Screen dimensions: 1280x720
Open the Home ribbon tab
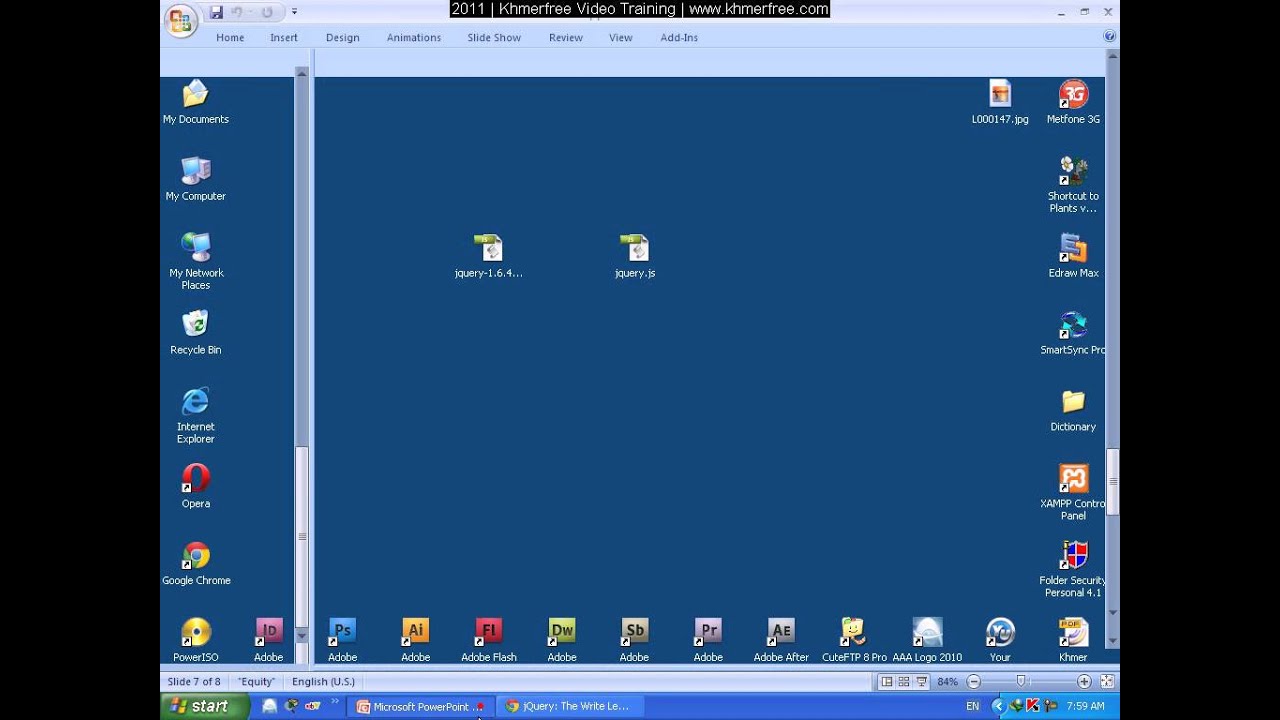tap(230, 37)
